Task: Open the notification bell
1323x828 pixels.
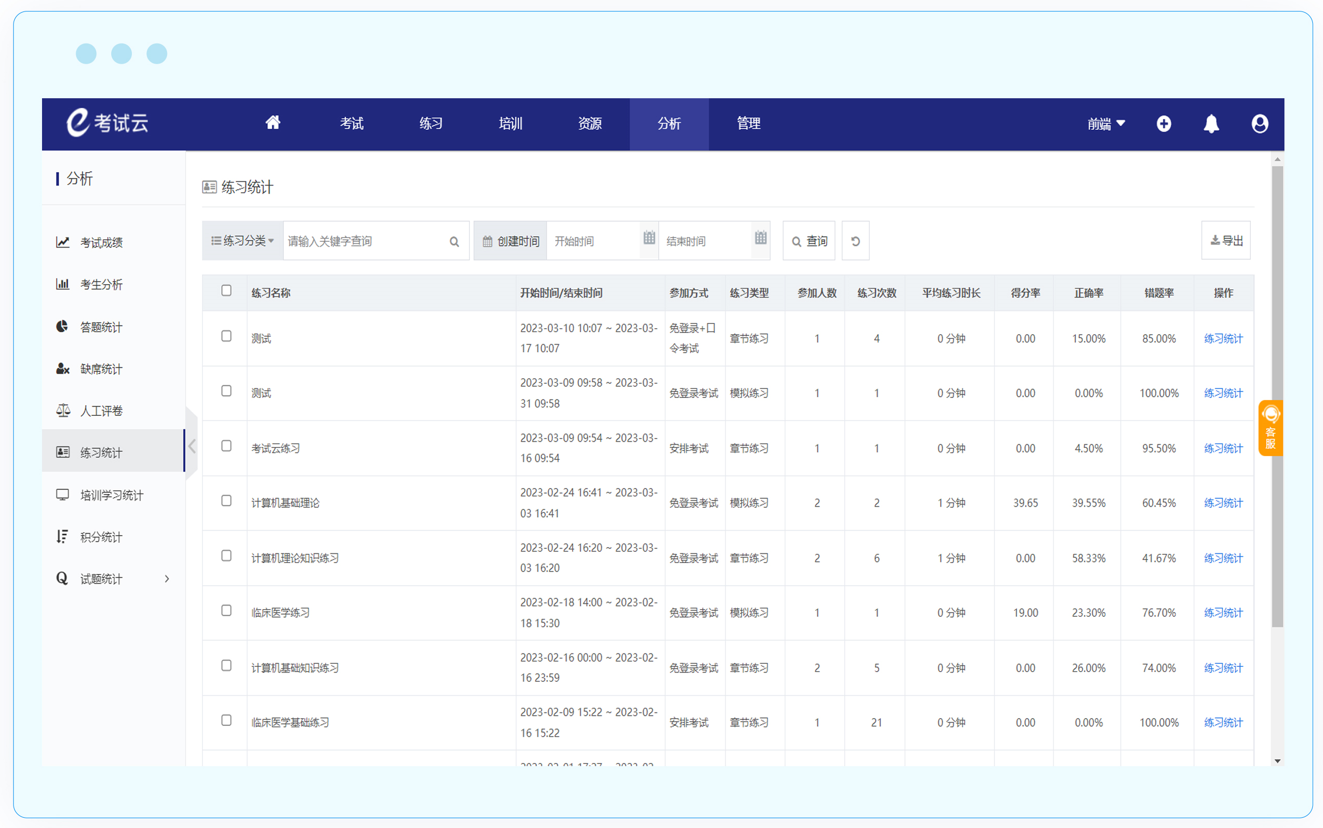Action: (1211, 124)
